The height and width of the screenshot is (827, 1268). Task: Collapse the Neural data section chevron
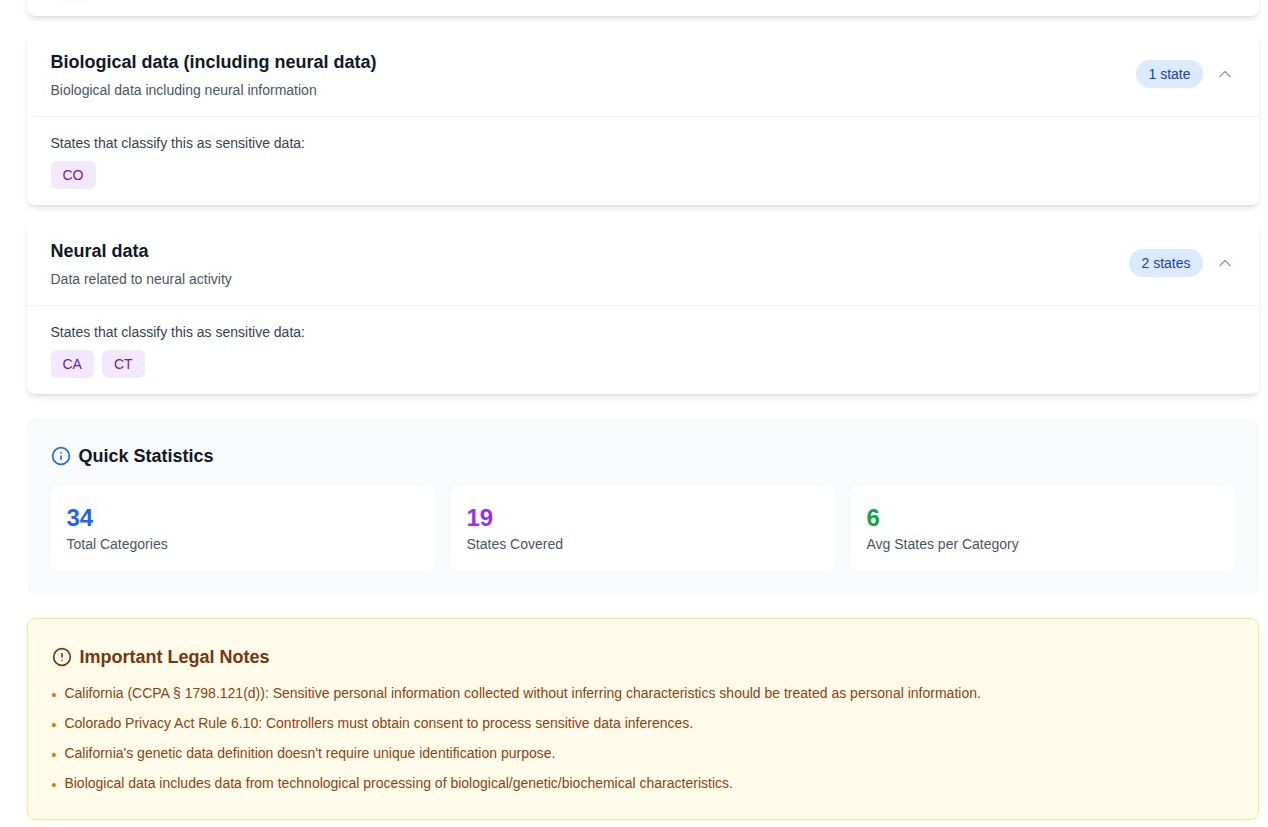pos(1225,263)
